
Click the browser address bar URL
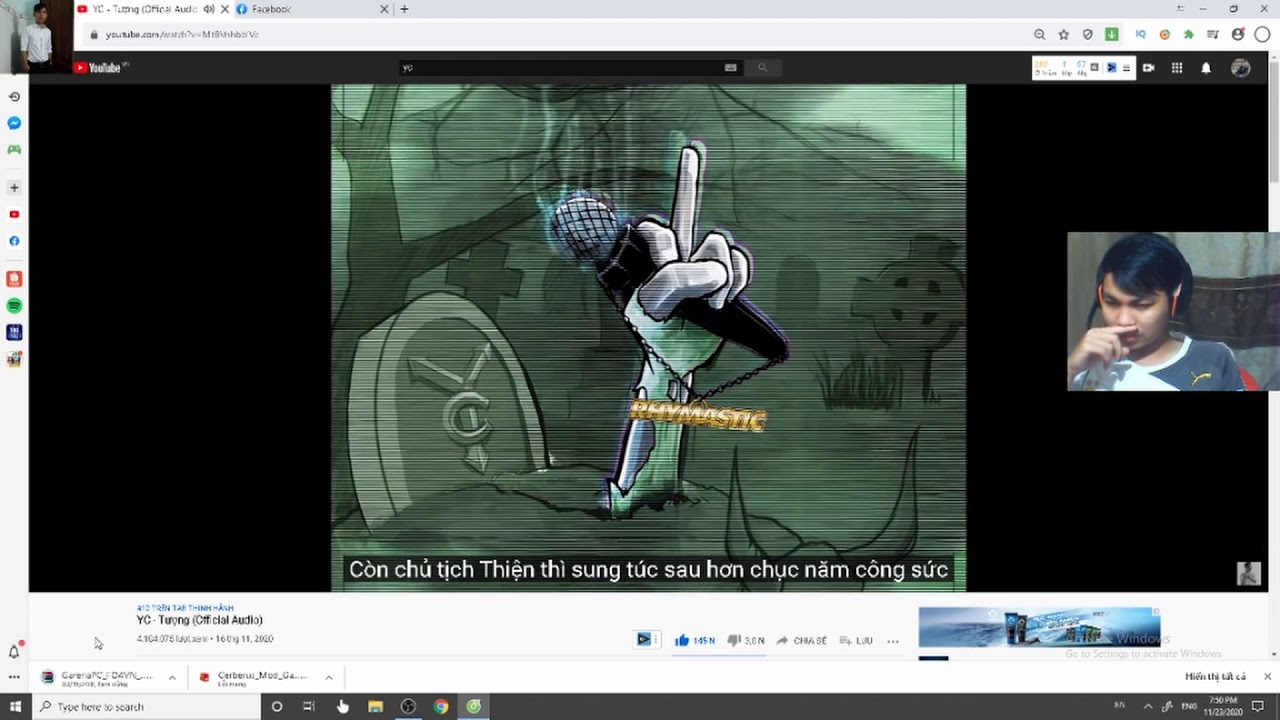click(x=182, y=34)
